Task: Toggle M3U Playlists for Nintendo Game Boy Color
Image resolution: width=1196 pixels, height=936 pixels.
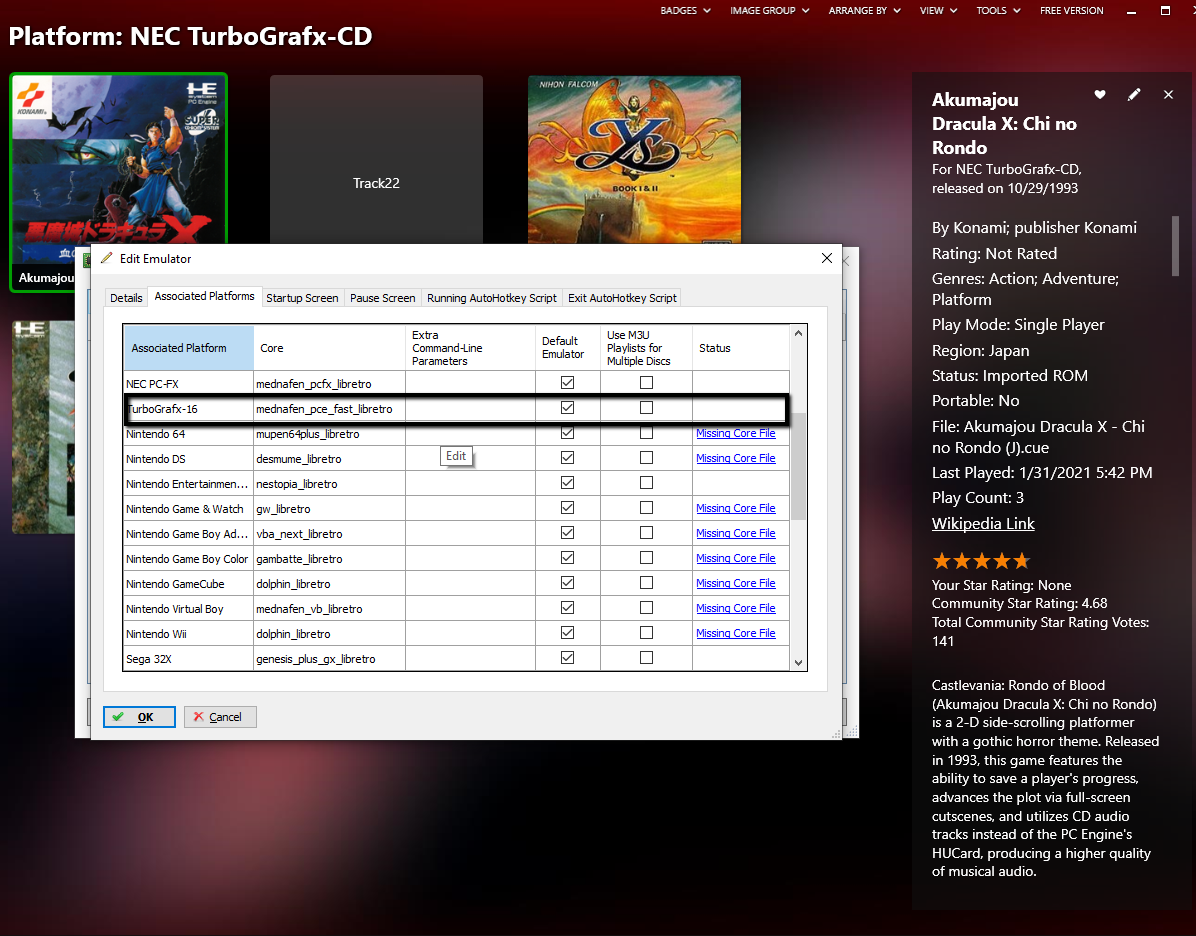Action: click(x=646, y=558)
